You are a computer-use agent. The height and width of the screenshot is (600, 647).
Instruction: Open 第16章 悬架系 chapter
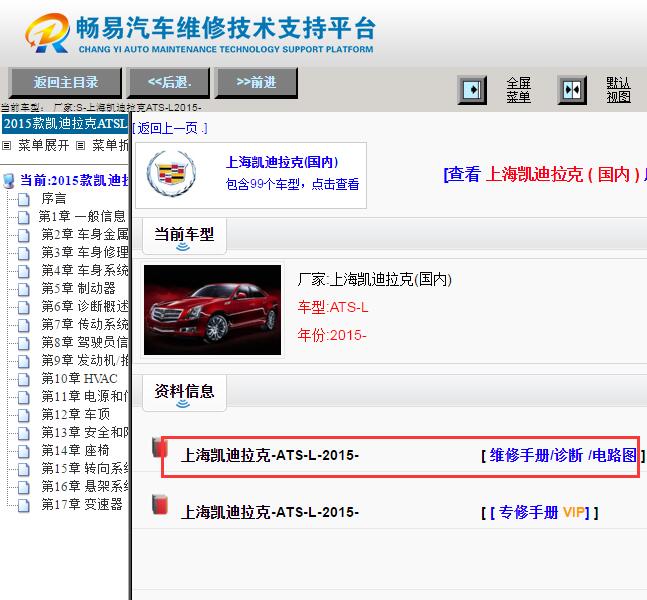[x=85, y=486]
